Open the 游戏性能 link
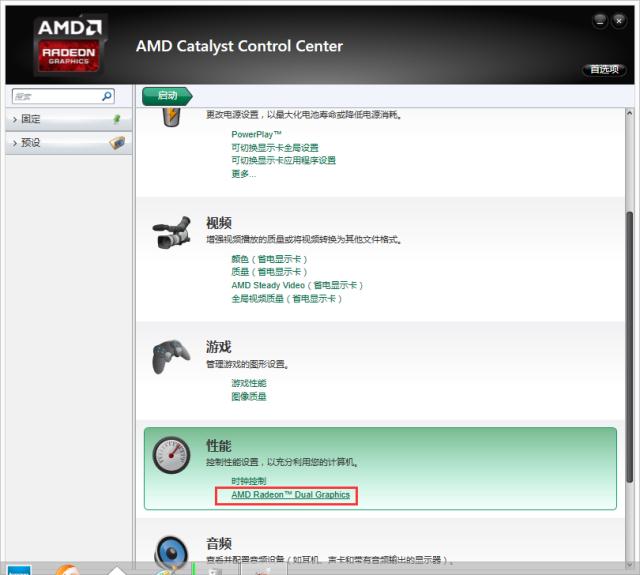Viewport: 640px width, 575px height. tap(249, 383)
